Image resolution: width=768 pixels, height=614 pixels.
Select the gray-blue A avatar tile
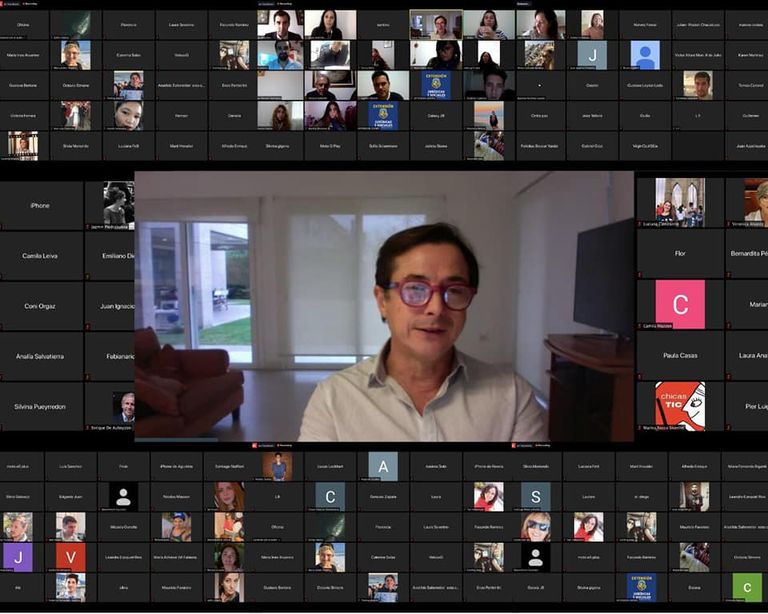coord(383,466)
